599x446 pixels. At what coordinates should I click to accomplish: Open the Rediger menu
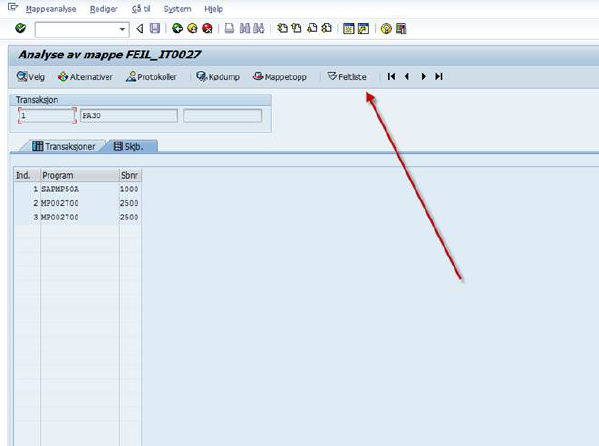[x=104, y=9]
